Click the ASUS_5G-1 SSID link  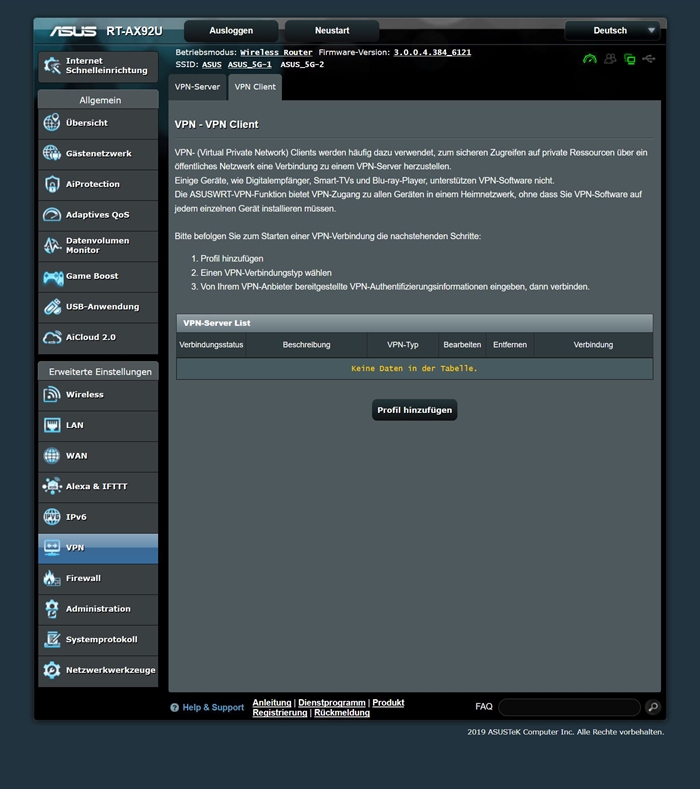tap(250, 64)
